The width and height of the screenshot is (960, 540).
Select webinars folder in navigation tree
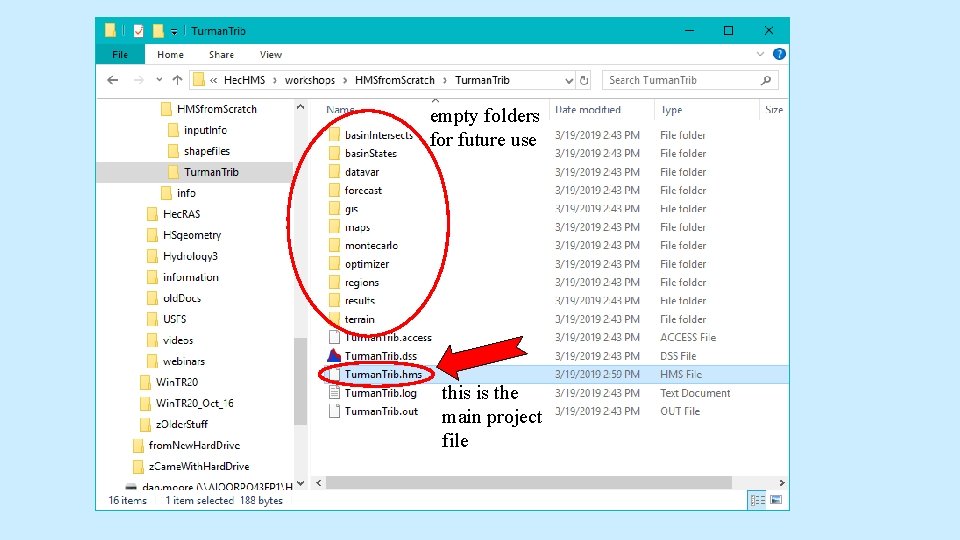click(x=184, y=361)
